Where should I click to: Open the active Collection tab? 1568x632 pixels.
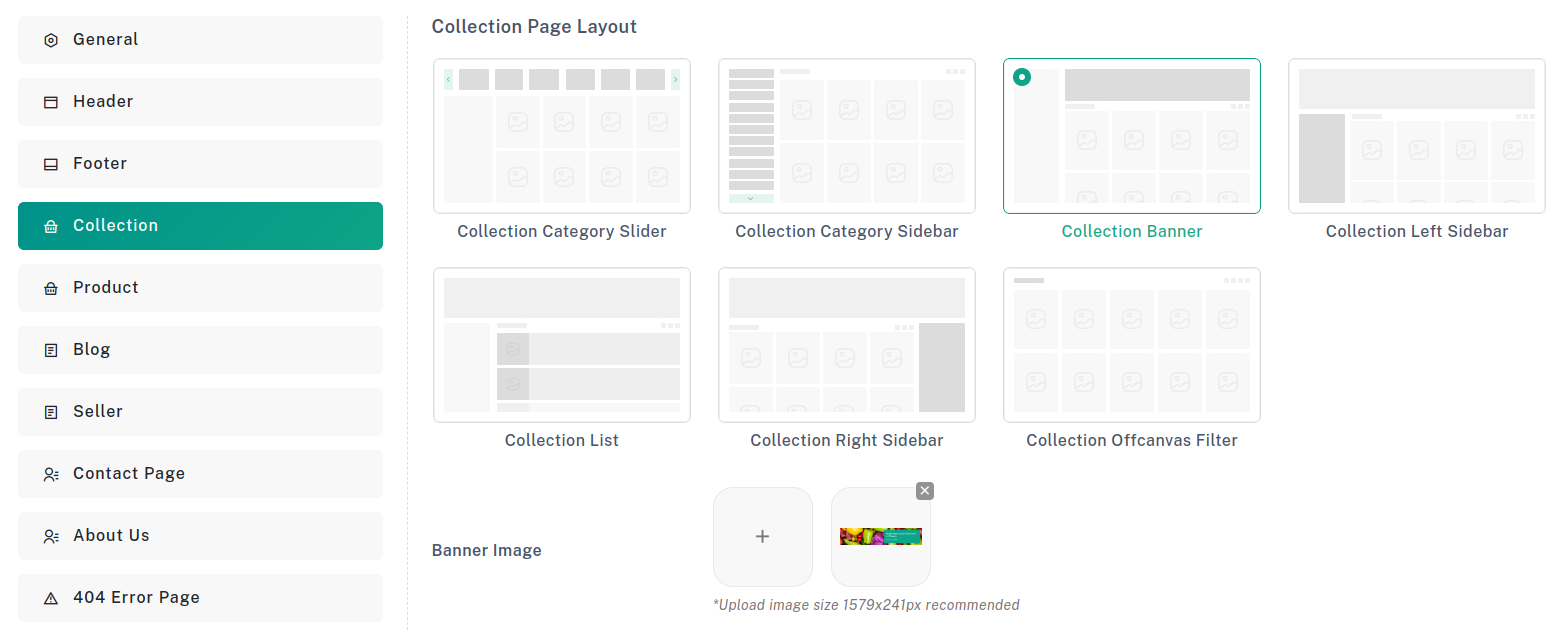(x=200, y=226)
